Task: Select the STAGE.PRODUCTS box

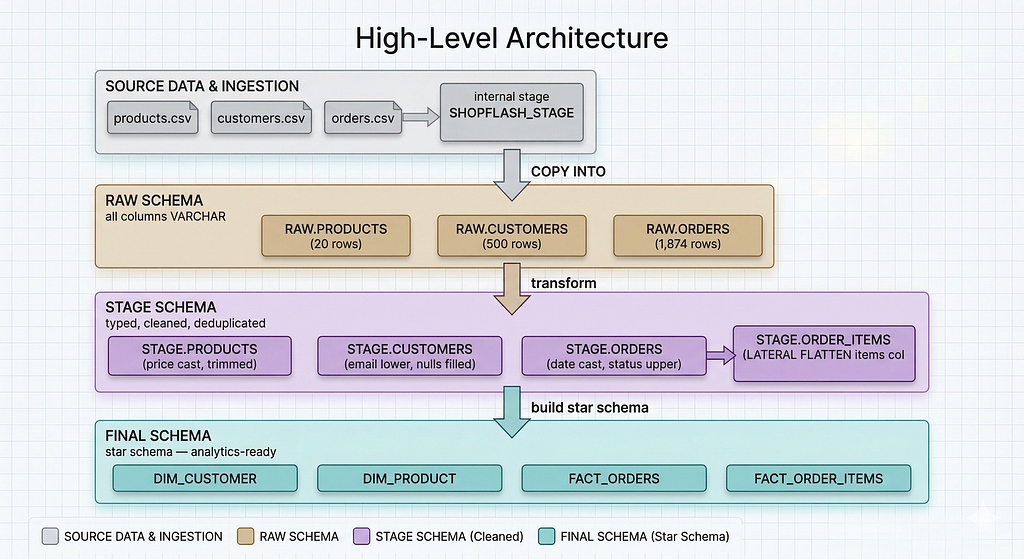Action: click(x=200, y=356)
